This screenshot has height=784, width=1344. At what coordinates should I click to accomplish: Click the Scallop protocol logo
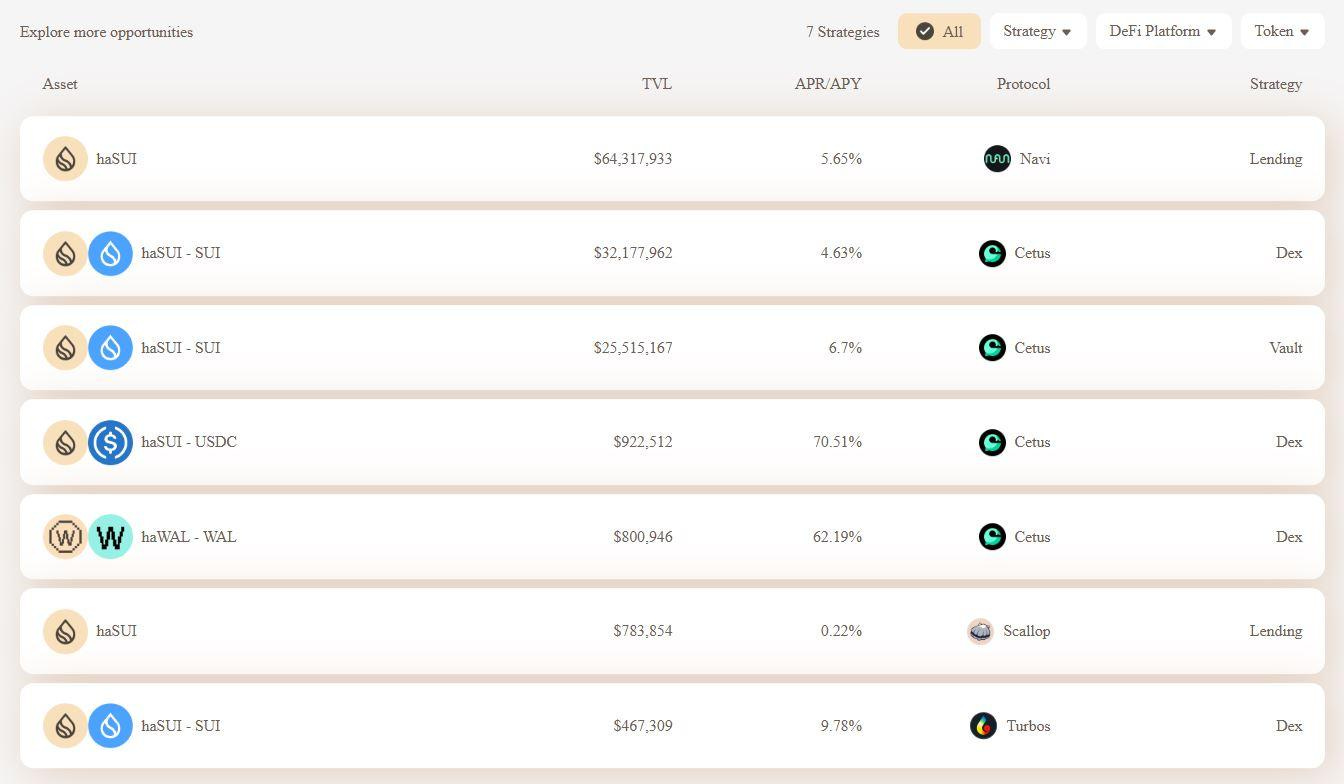(981, 631)
